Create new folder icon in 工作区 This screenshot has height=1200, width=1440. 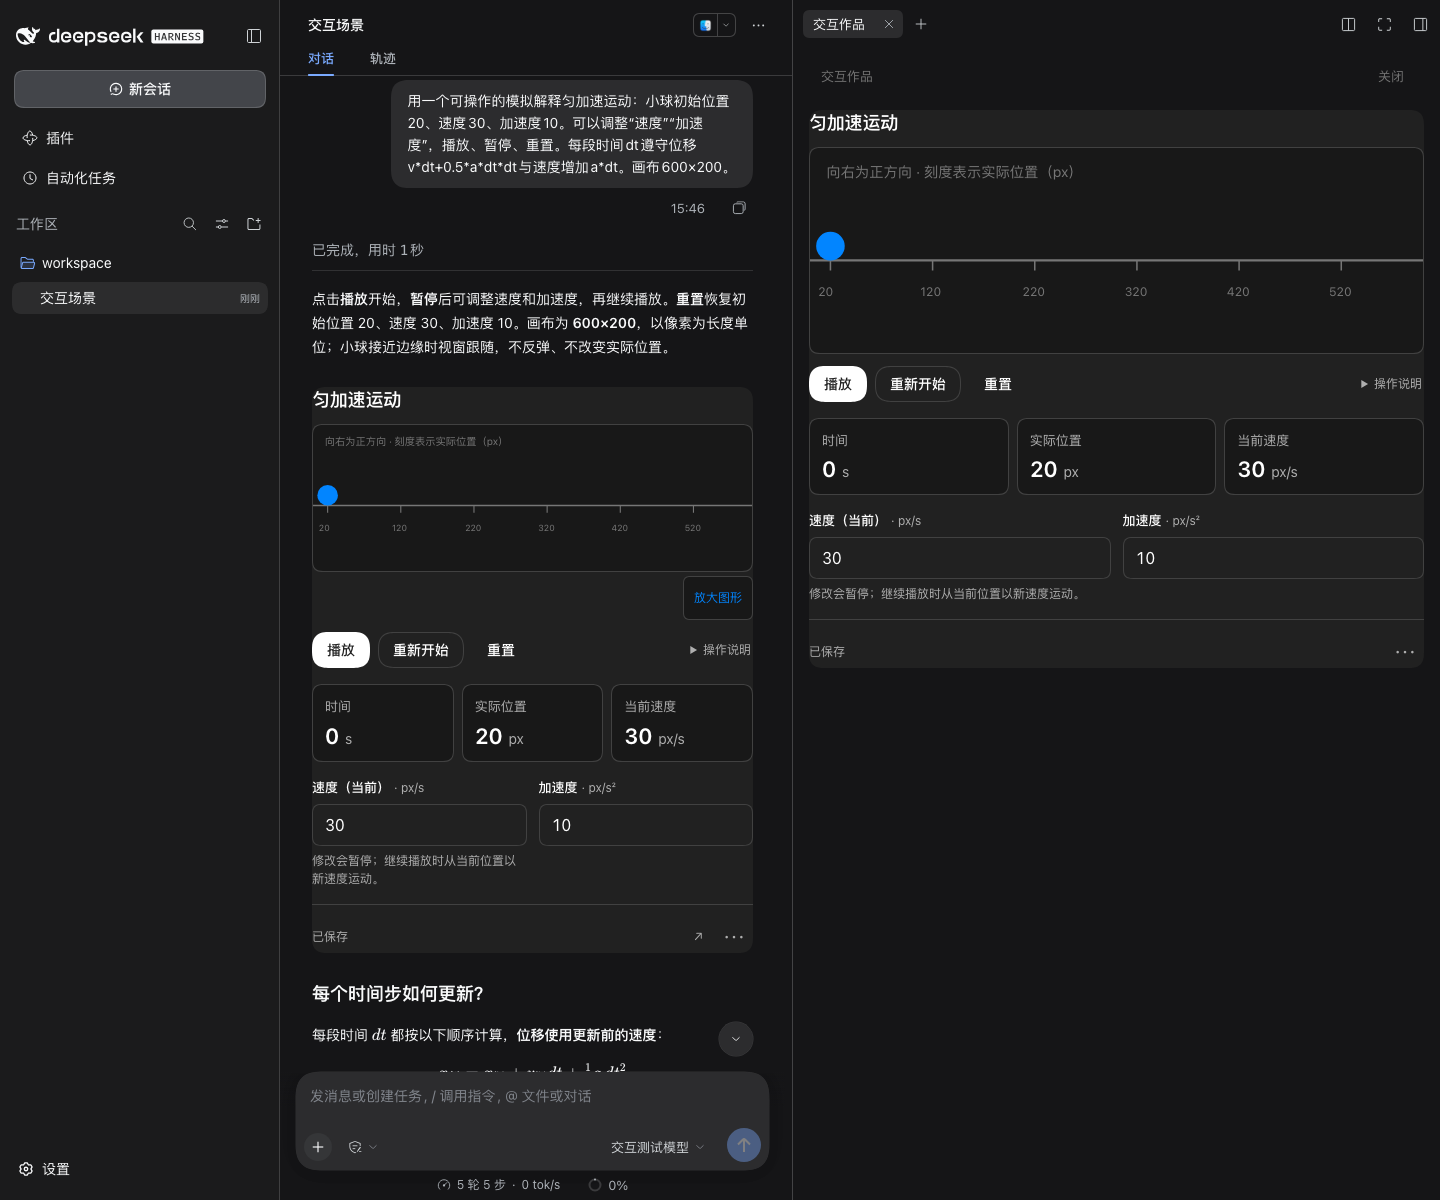[x=254, y=224]
